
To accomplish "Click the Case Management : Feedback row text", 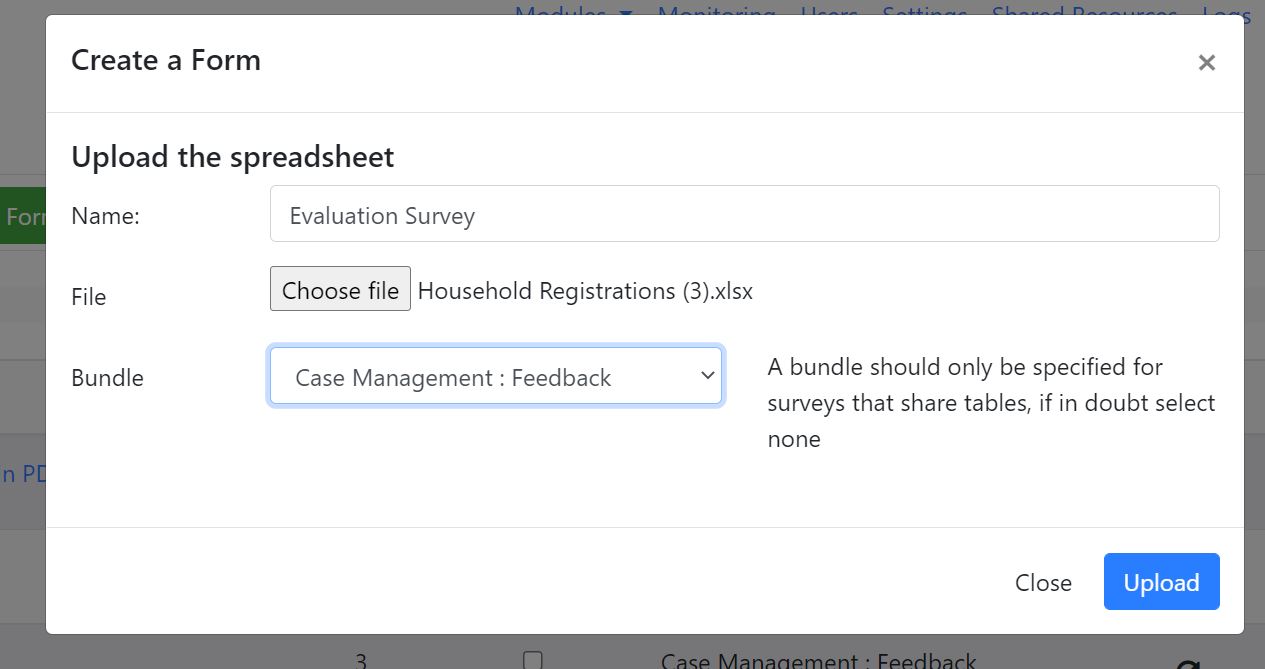I will (818, 661).
